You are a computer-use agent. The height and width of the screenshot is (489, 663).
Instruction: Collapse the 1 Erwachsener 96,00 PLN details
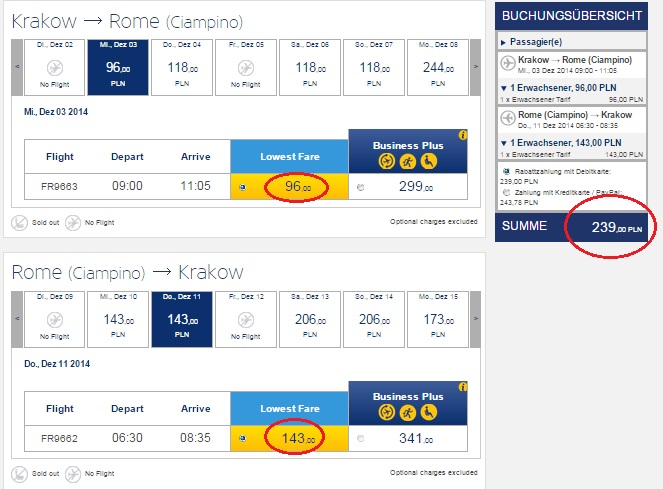(503, 89)
